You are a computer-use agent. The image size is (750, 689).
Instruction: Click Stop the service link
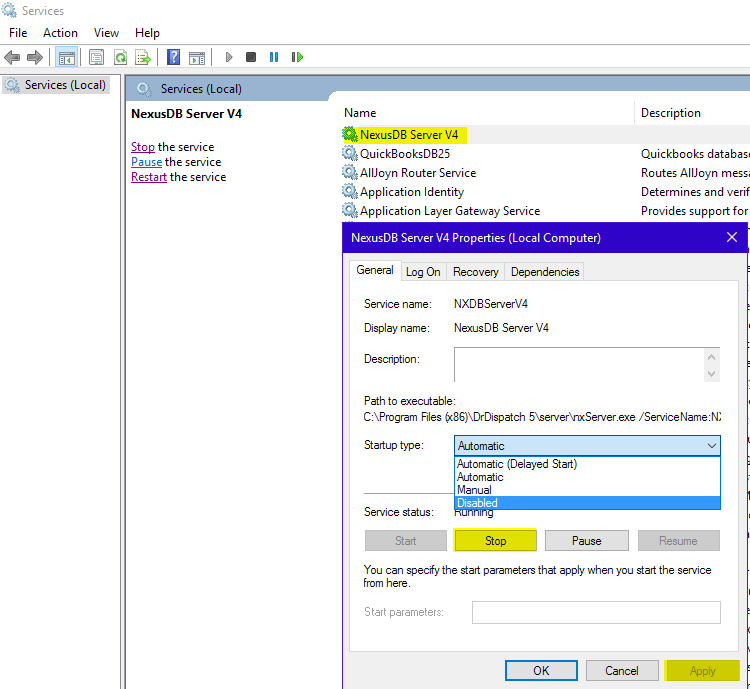click(x=143, y=147)
